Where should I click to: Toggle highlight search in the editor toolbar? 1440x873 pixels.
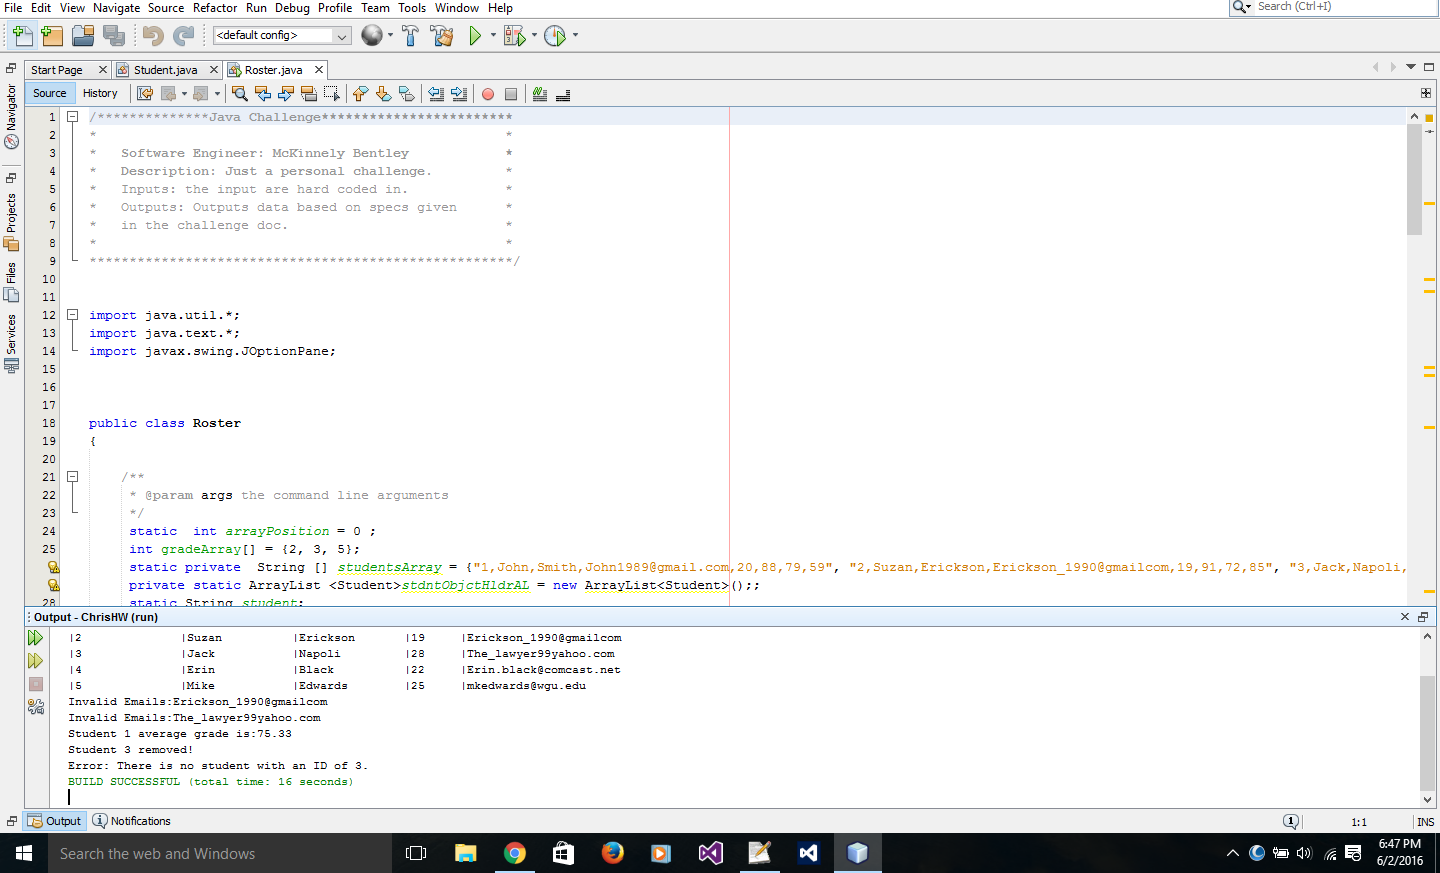point(309,94)
